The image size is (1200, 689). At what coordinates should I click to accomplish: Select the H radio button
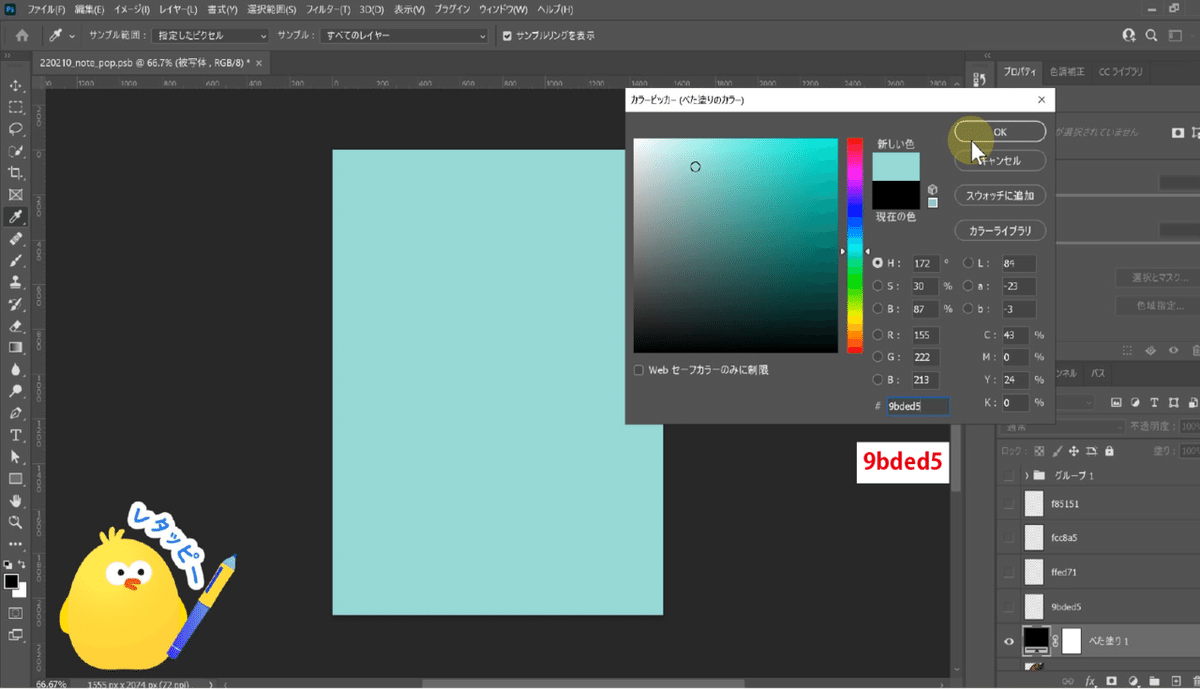878,263
